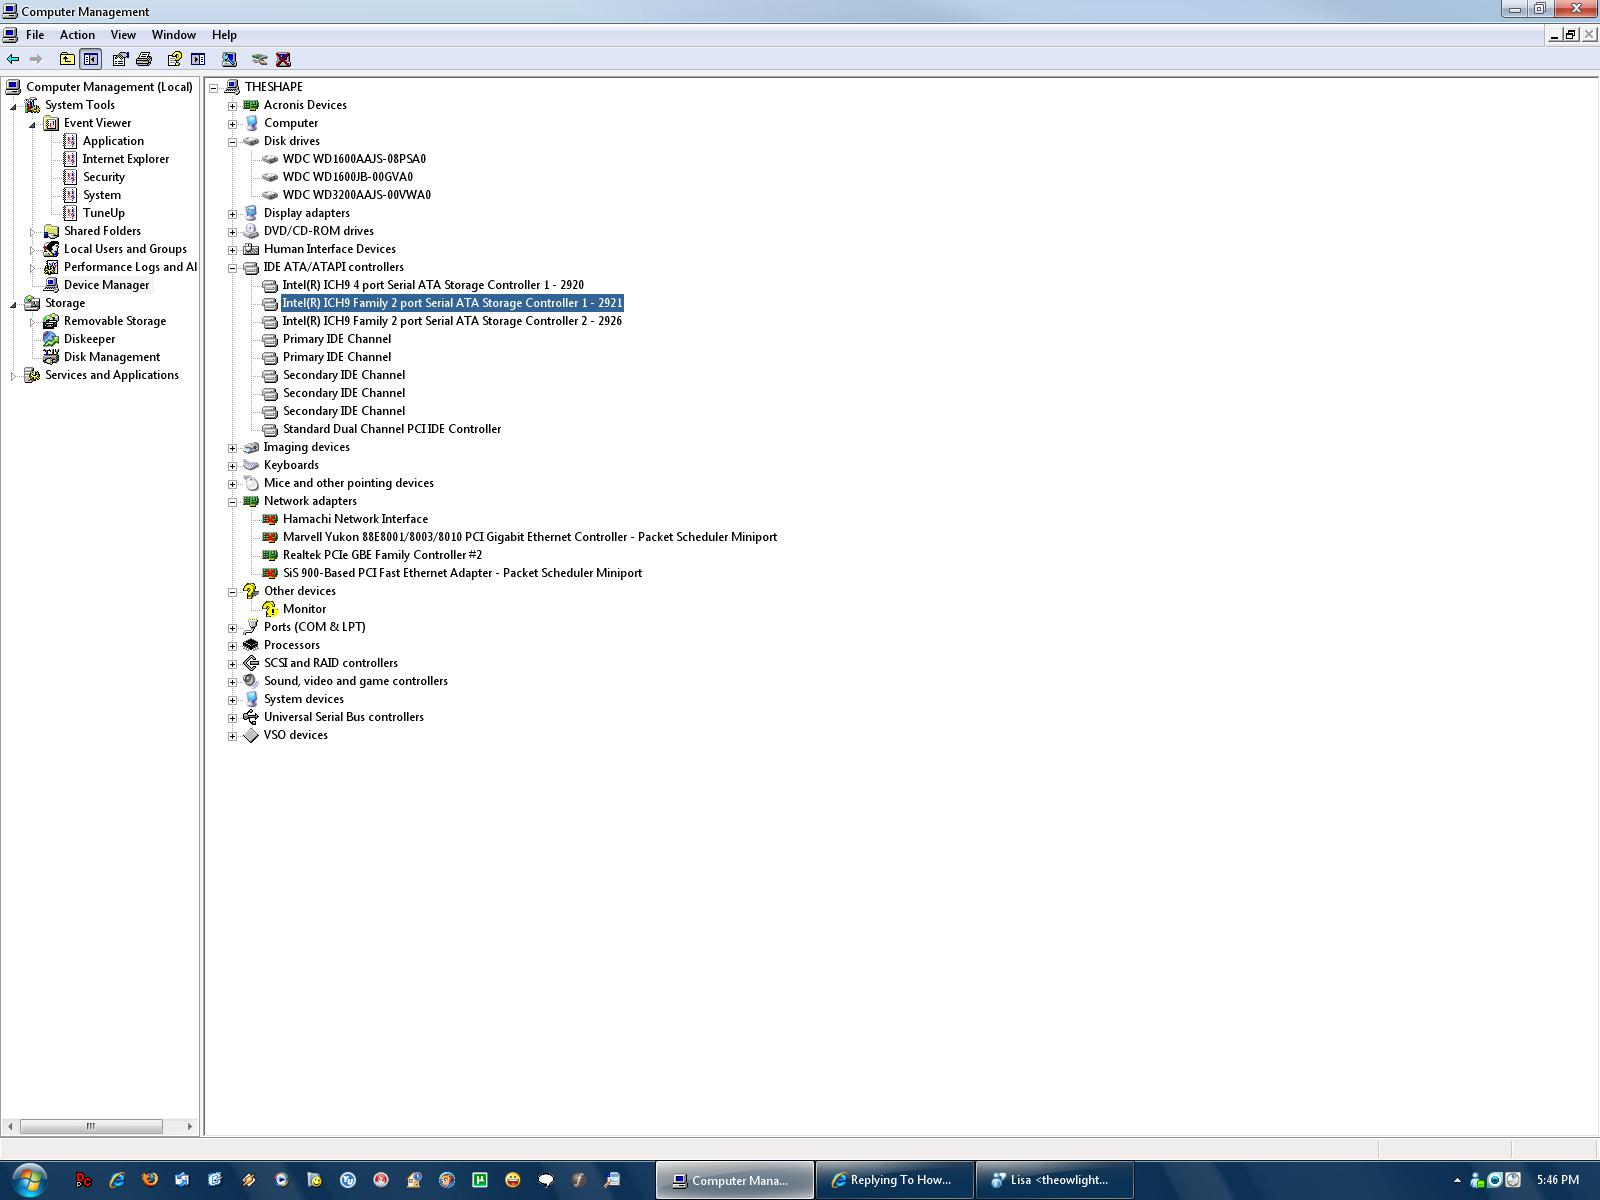The image size is (1600, 1200).
Task: Click the VSO devices diamond icon
Action: click(x=251, y=735)
